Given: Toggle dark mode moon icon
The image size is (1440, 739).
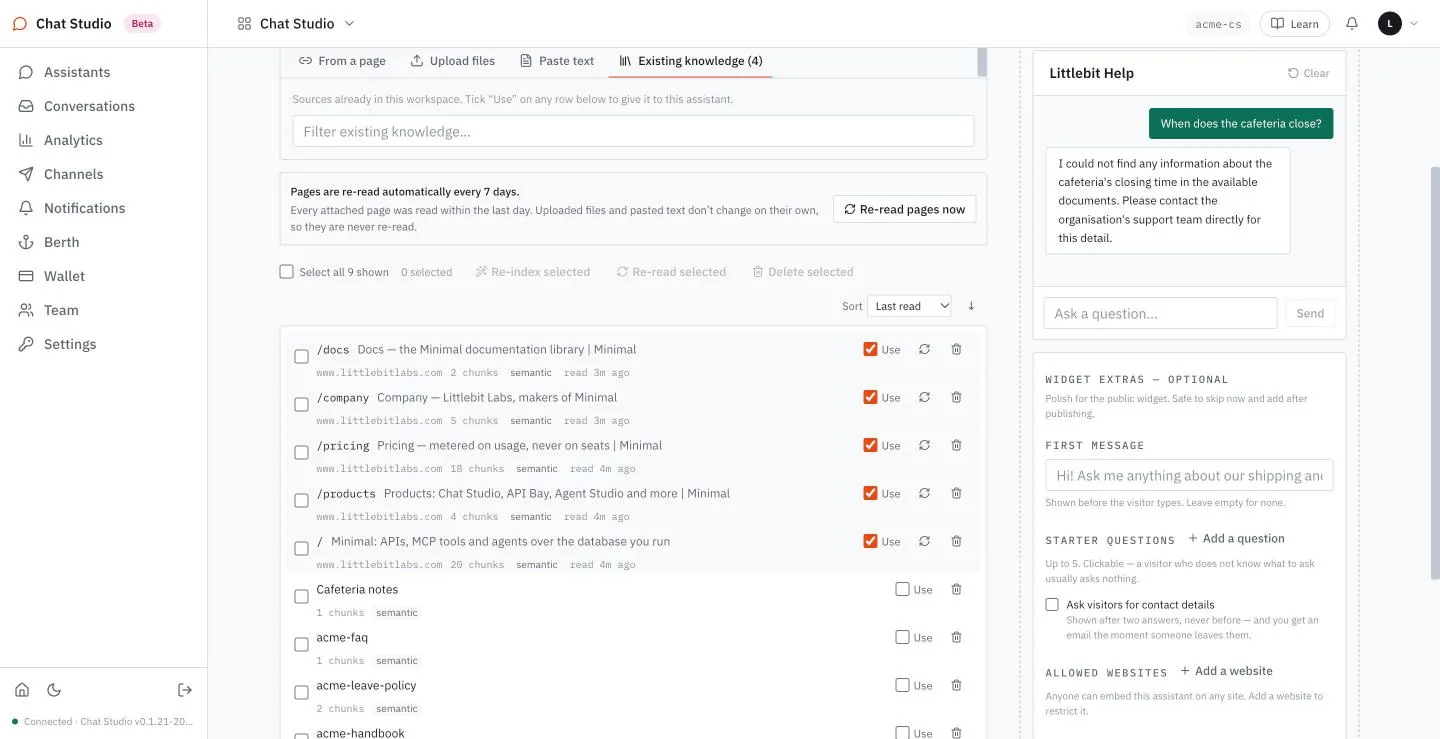Looking at the screenshot, I should pyautogui.click(x=54, y=690).
